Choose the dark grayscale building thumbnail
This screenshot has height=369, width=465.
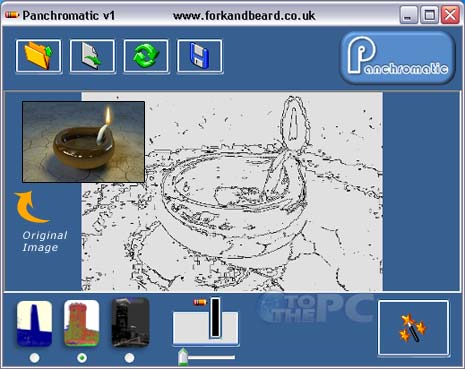tap(130, 322)
